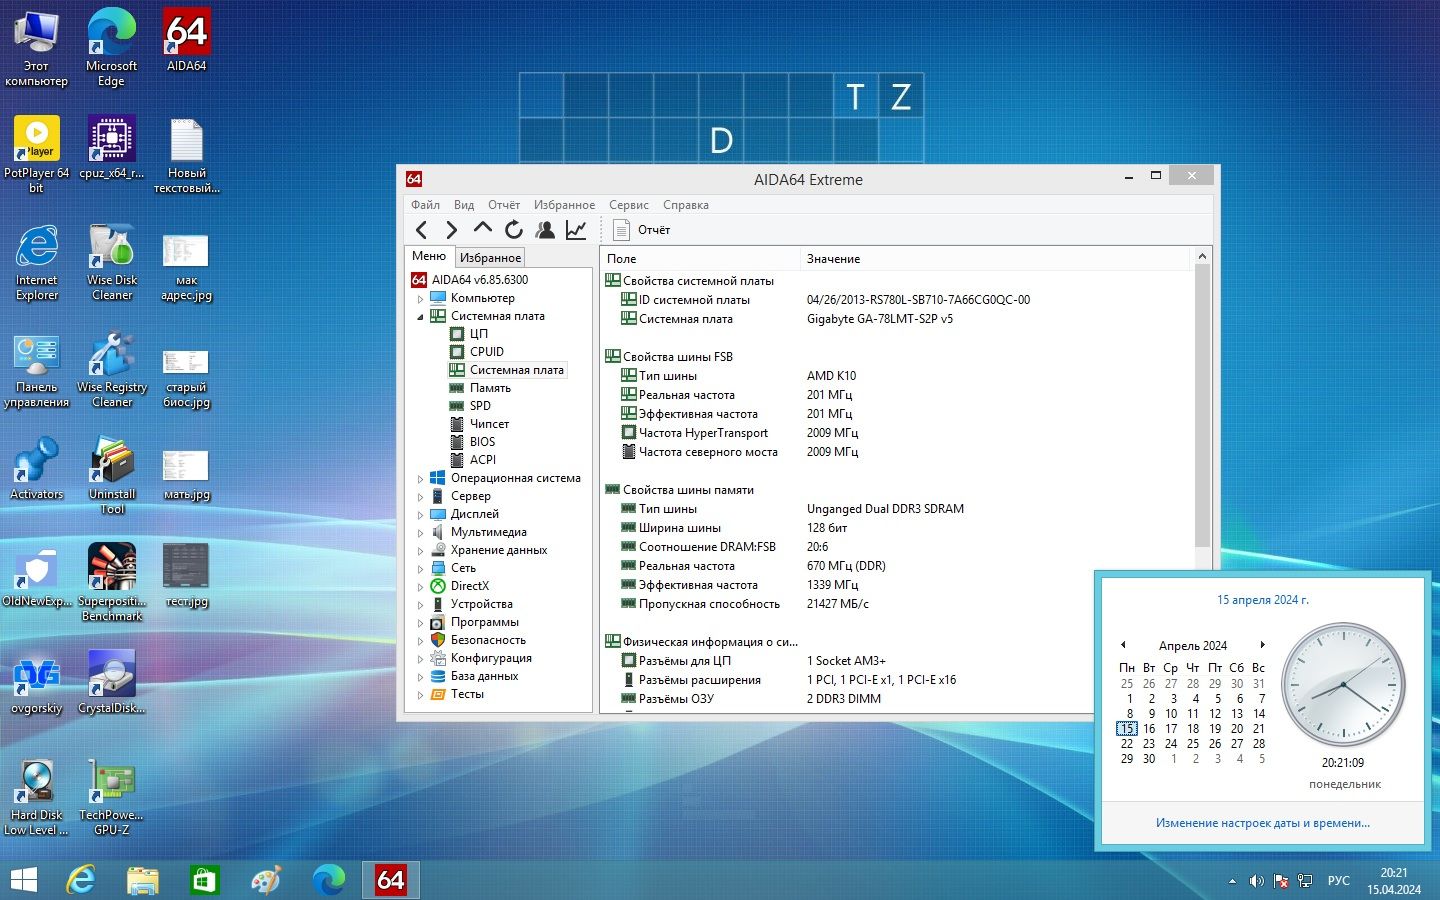Go to next month in calendar
Viewport: 1440px width, 900px height.
point(1263,645)
